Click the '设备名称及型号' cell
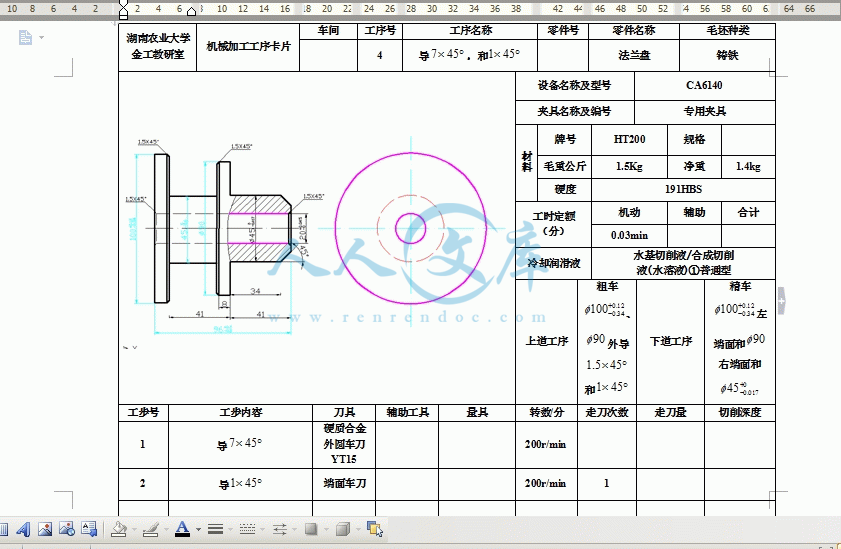 click(x=574, y=86)
